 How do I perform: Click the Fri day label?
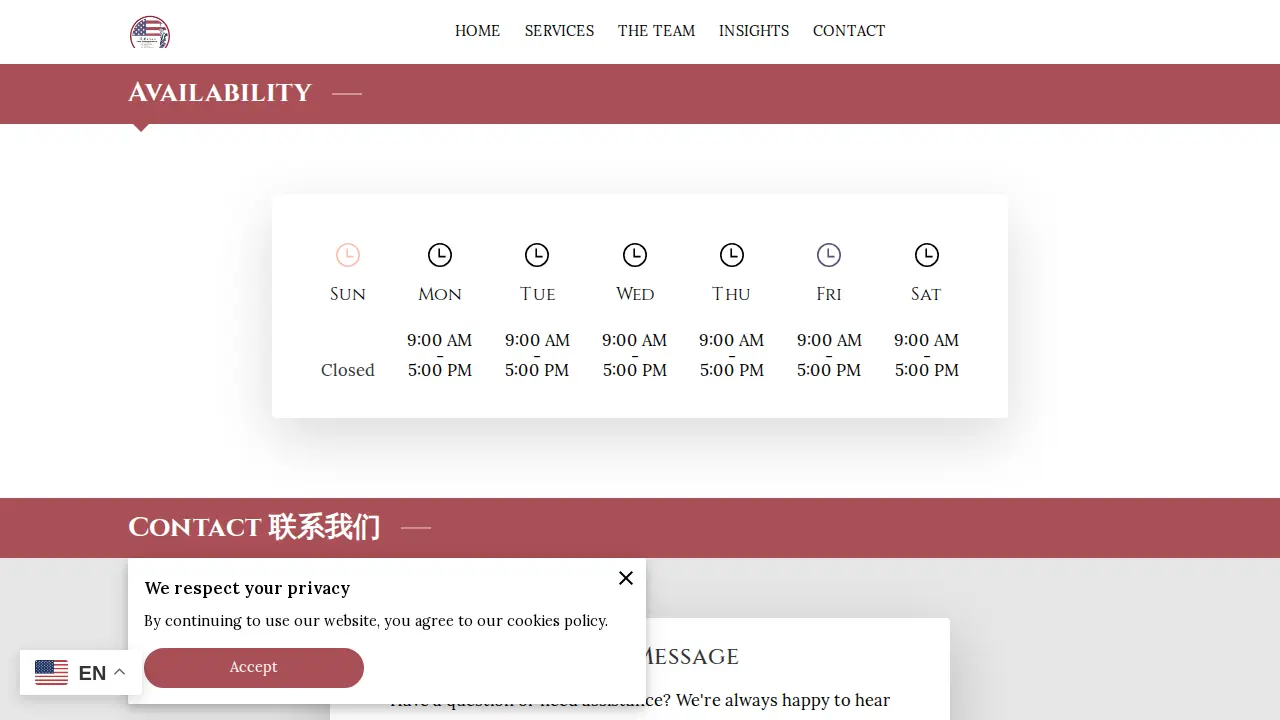tap(829, 294)
